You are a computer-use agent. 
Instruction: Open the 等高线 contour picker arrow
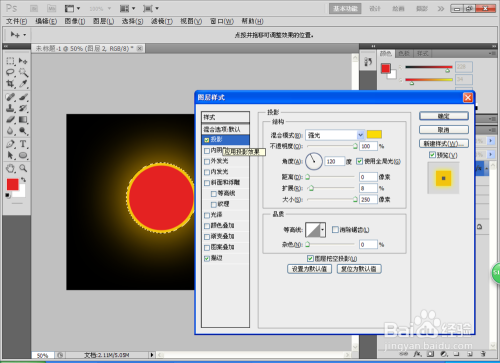322,230
